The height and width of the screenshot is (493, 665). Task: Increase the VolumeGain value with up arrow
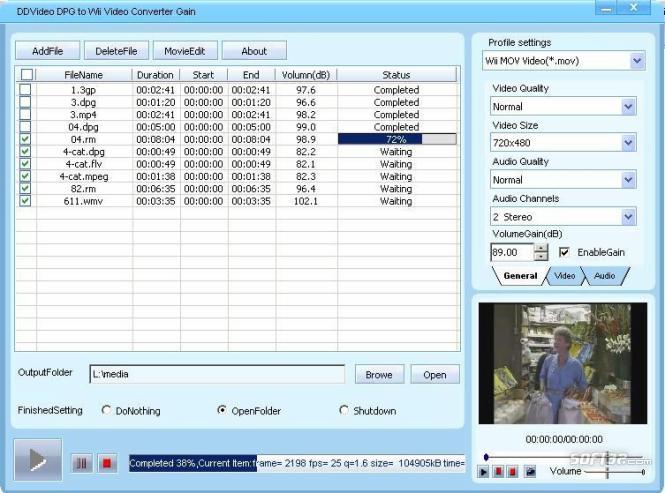coord(541,248)
